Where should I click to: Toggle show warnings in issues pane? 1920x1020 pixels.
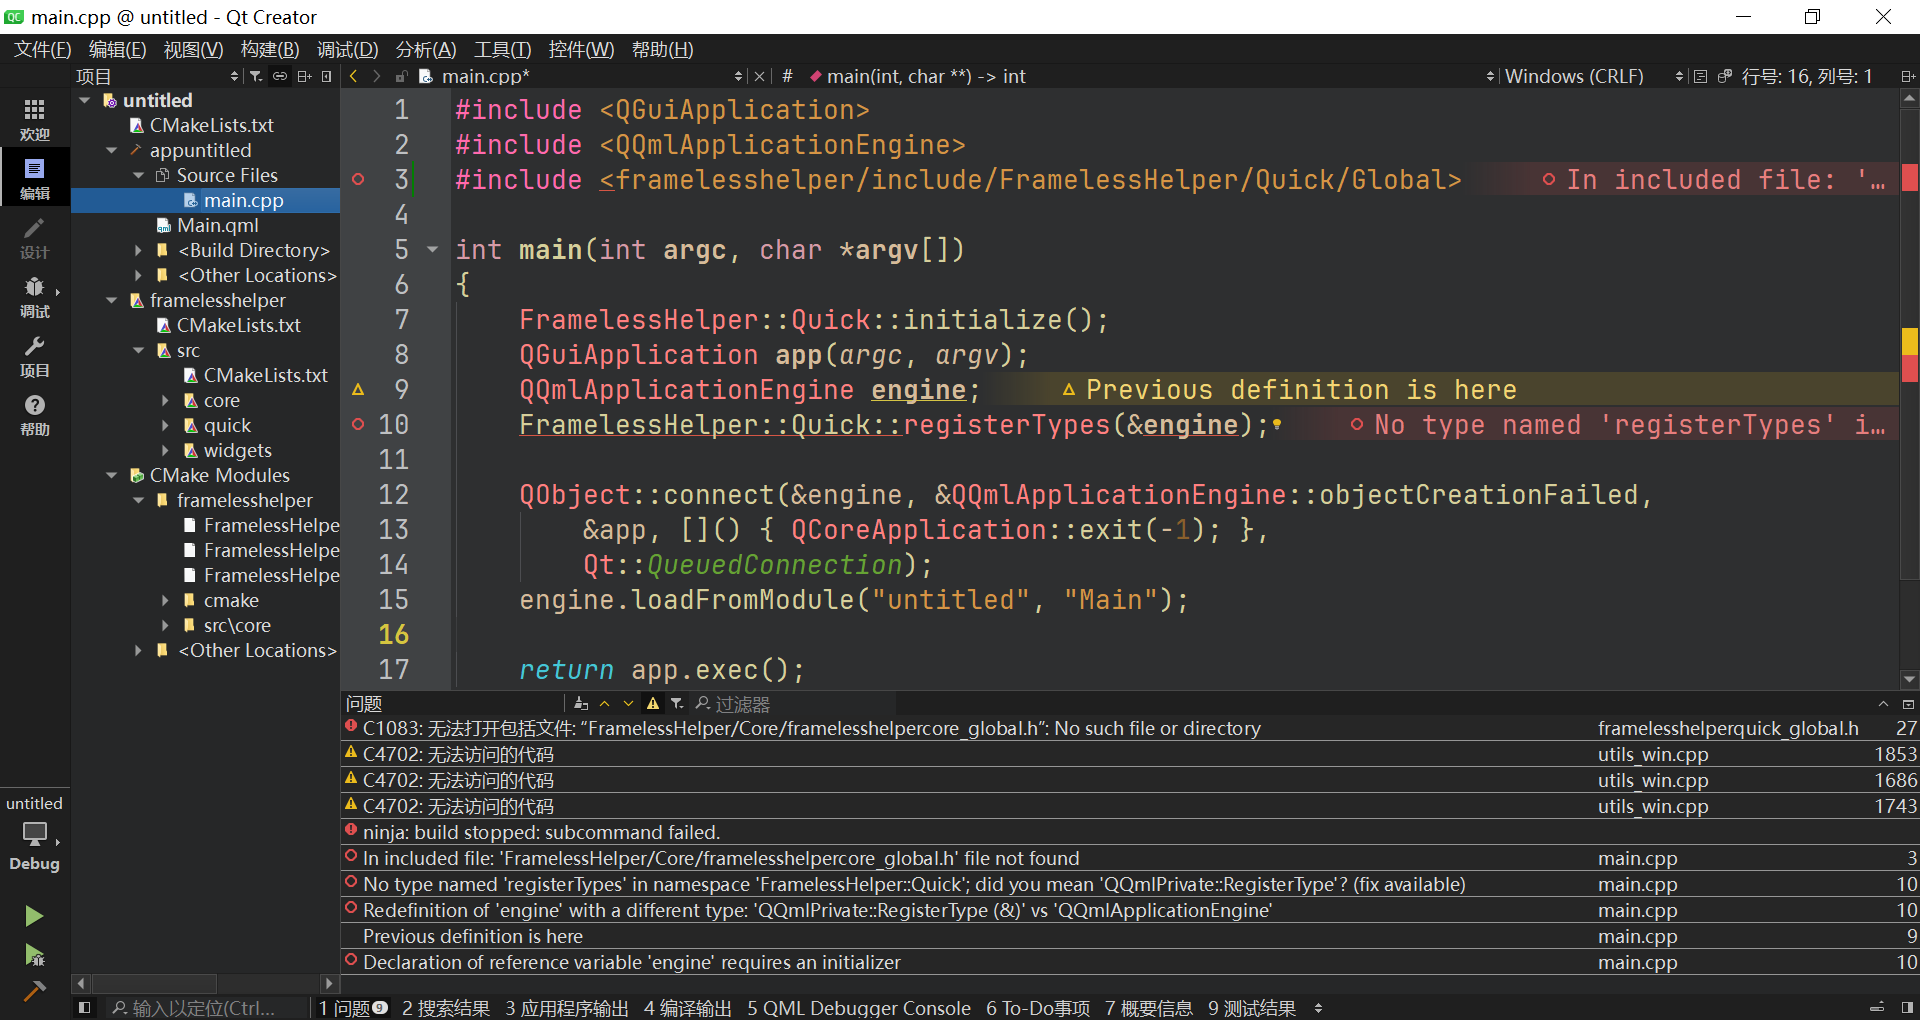pos(653,704)
